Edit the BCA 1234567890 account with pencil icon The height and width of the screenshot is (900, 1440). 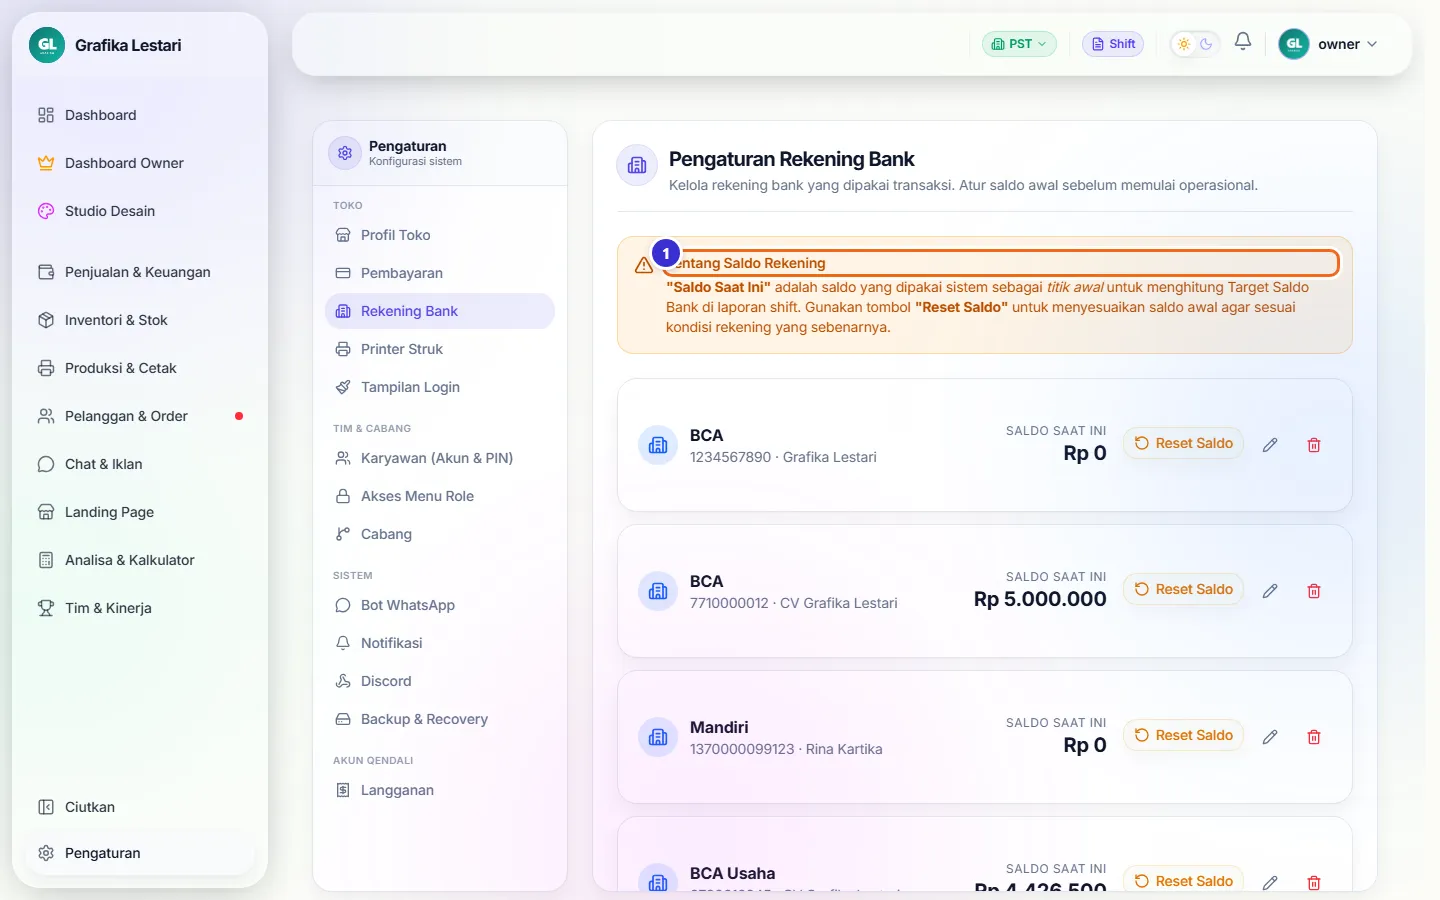pyautogui.click(x=1270, y=445)
